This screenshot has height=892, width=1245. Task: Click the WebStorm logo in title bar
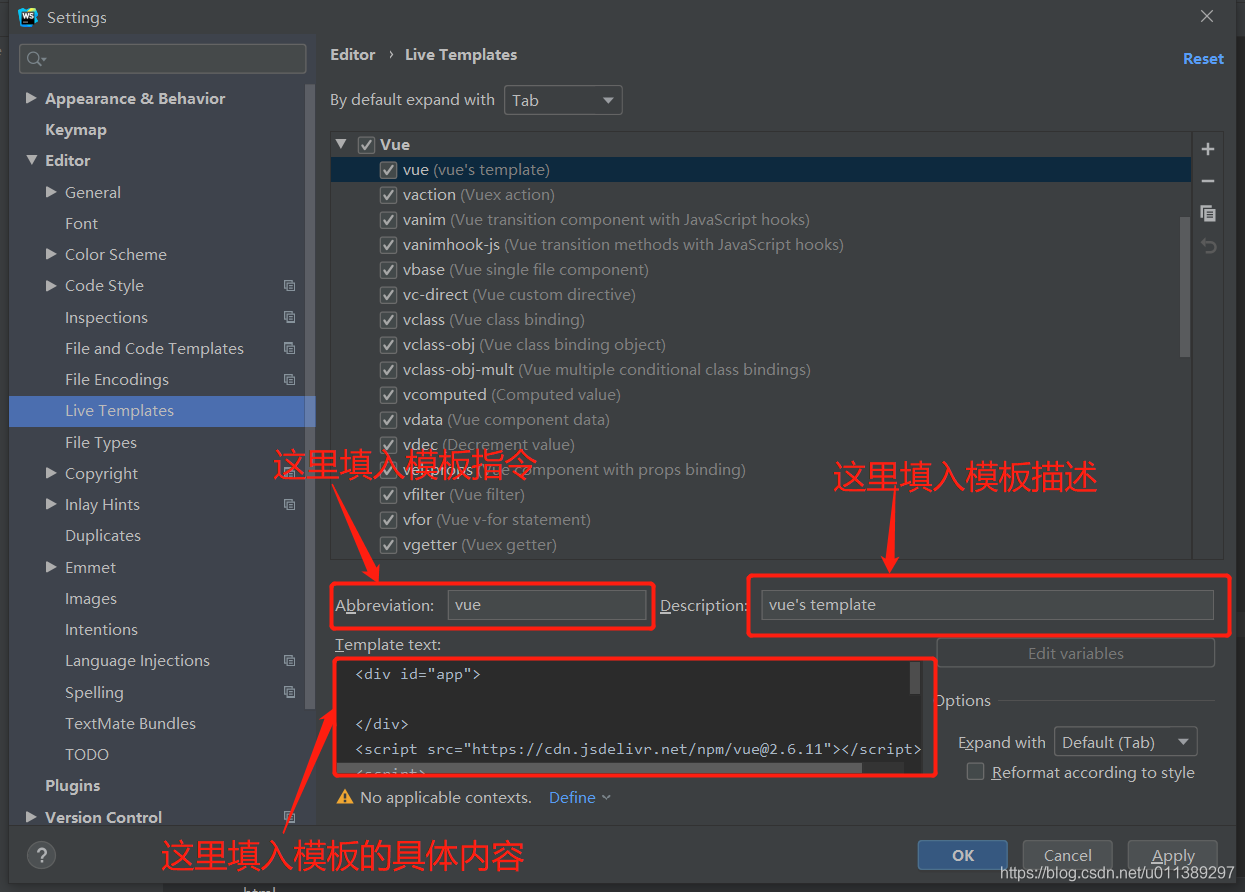pos(28,17)
